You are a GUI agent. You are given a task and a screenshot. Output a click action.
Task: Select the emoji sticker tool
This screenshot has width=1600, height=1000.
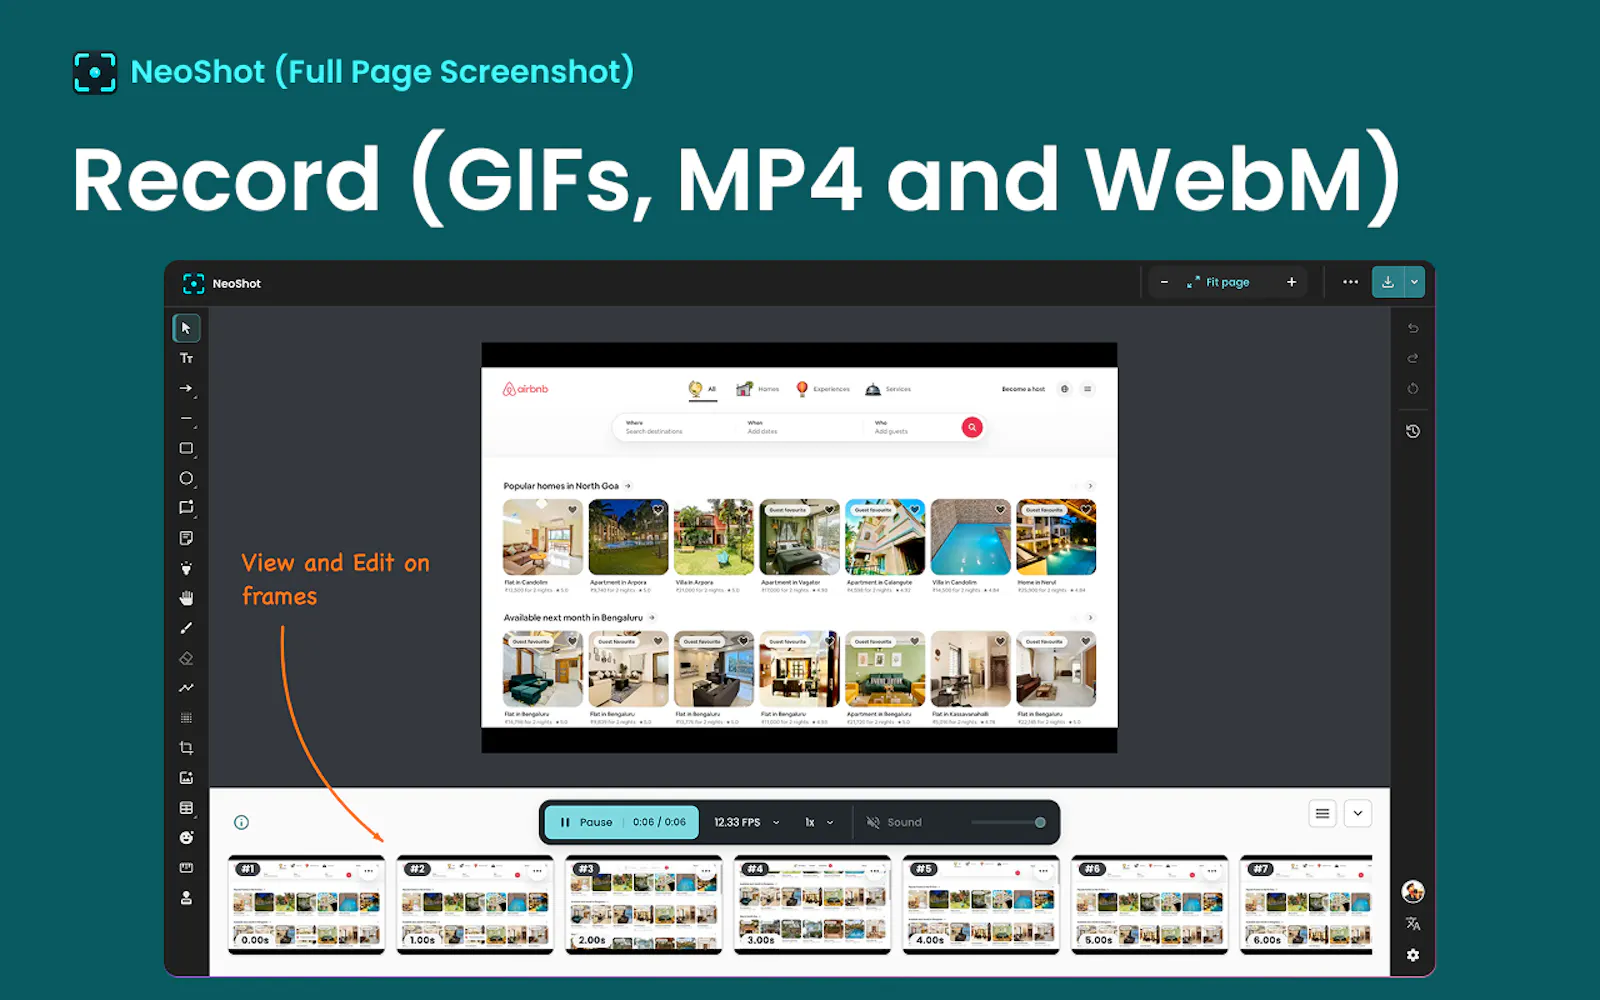pos(186,838)
